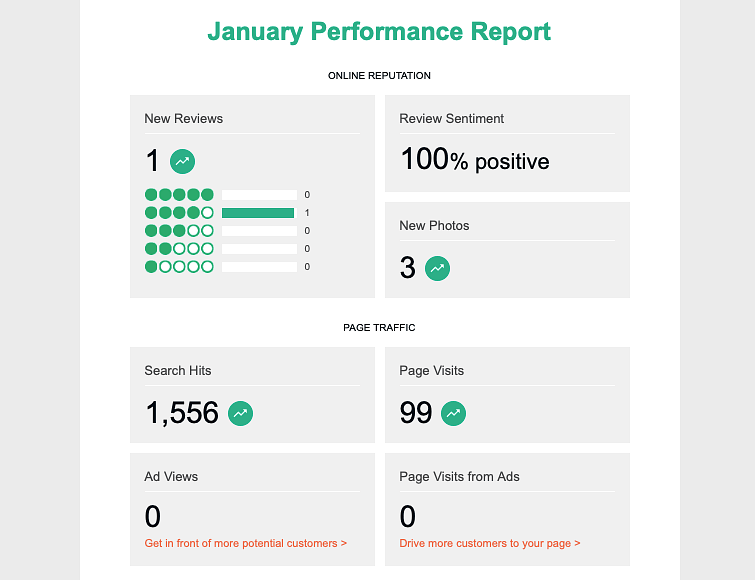This screenshot has width=755, height=580.
Task: Click the 1,556 Search Hits number
Action: tap(182, 413)
